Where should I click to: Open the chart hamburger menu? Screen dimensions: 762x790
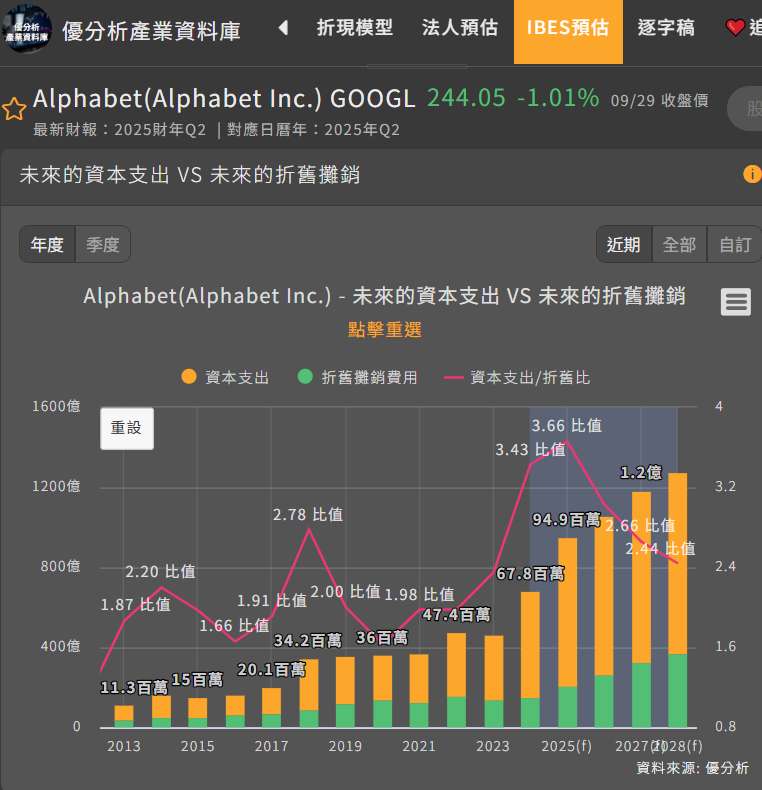pos(735,302)
